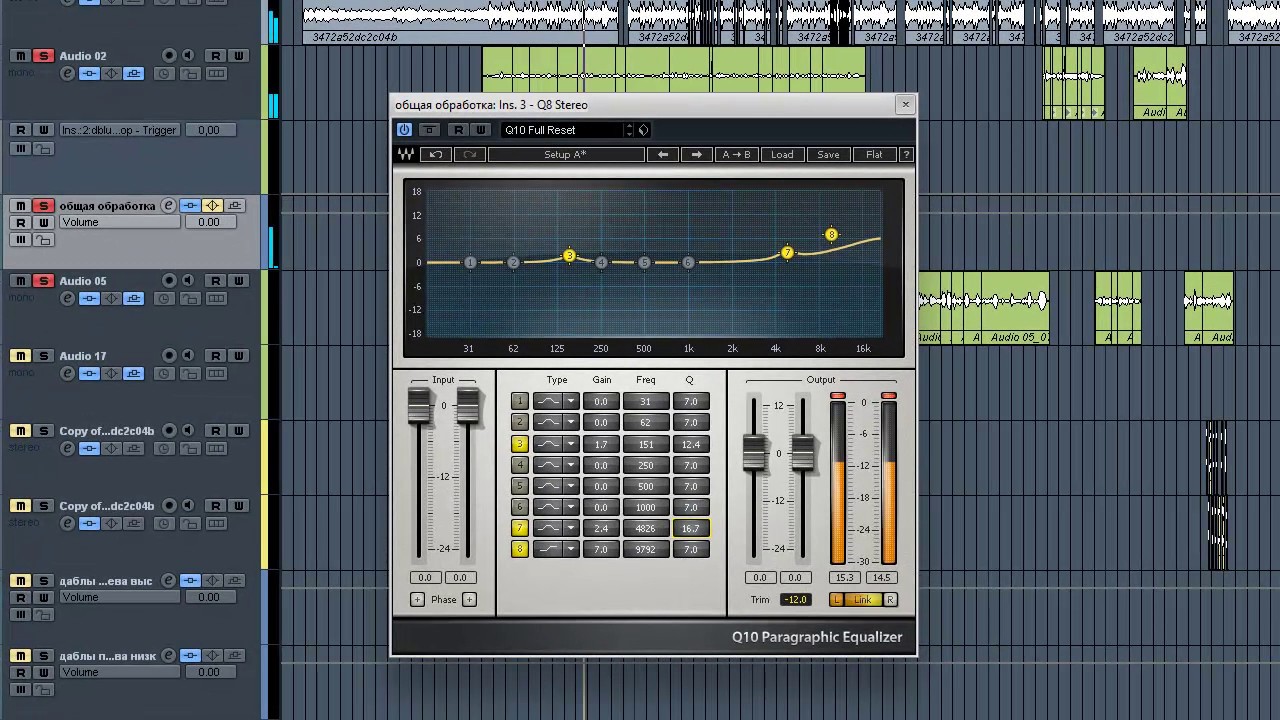Go to previous preset with left arrow
Viewport: 1280px width, 720px height.
pyautogui.click(x=662, y=155)
